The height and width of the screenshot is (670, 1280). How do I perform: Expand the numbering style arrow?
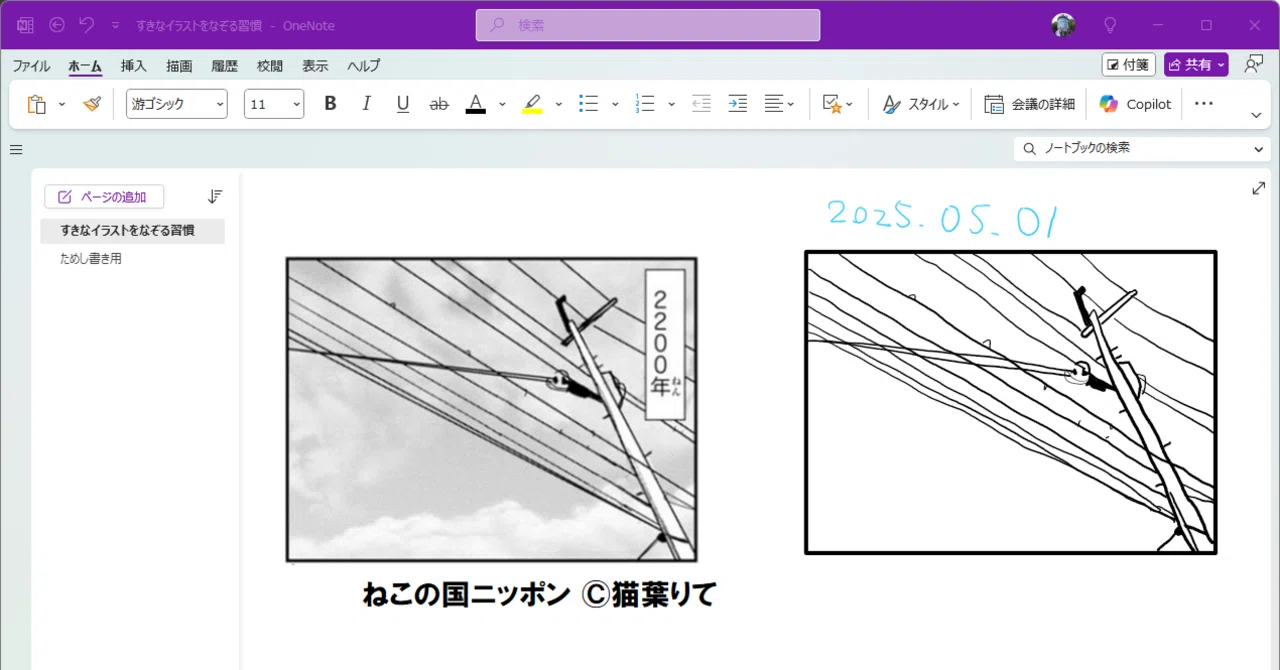671,104
